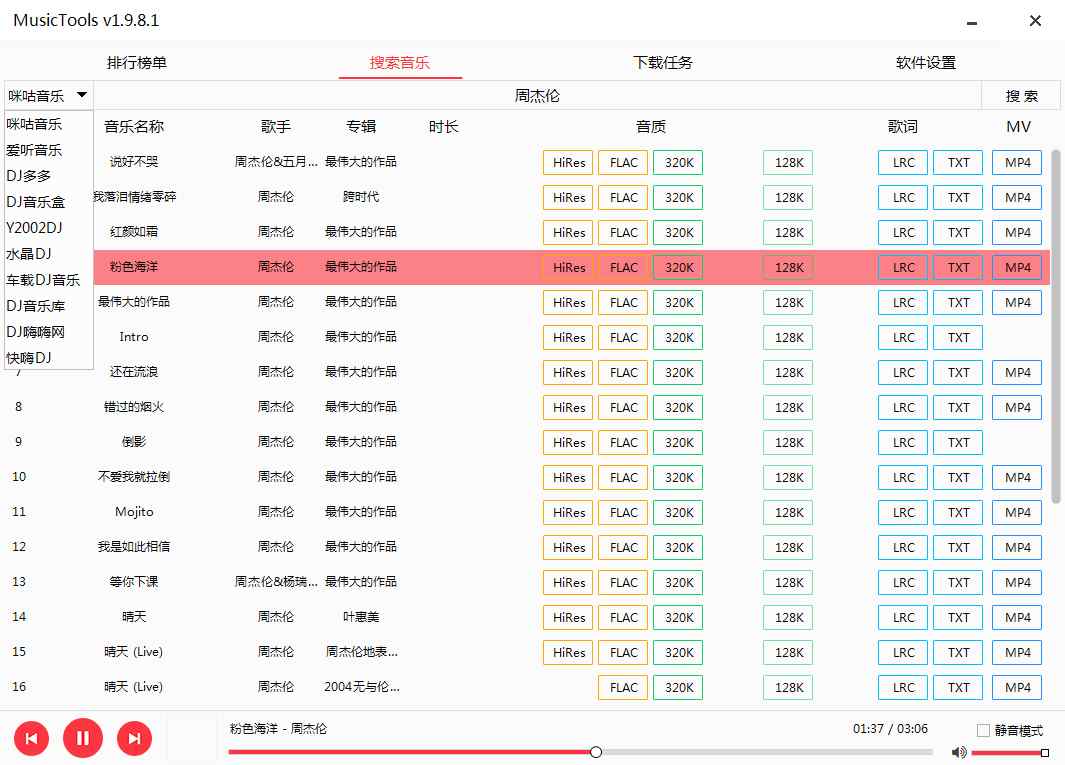1065x765 pixels.
Task: Download HiRes for 说好不哭
Action: tap(568, 162)
